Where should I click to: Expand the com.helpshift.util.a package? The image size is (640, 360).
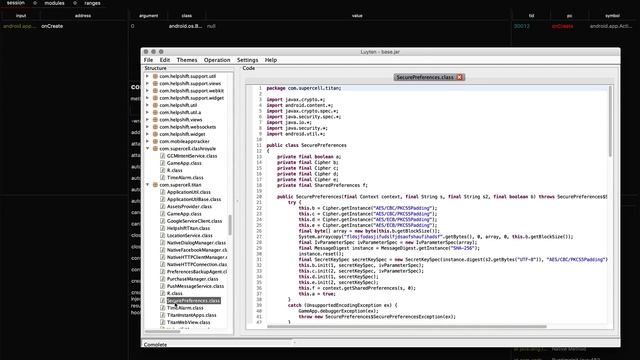[x=147, y=112]
